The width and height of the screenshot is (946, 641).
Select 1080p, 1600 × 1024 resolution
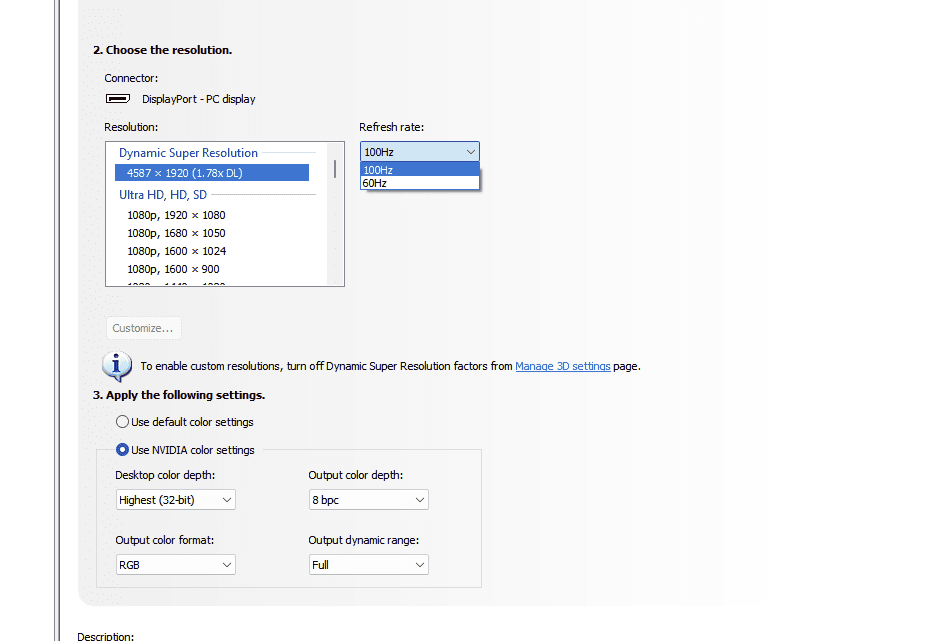click(x=176, y=251)
